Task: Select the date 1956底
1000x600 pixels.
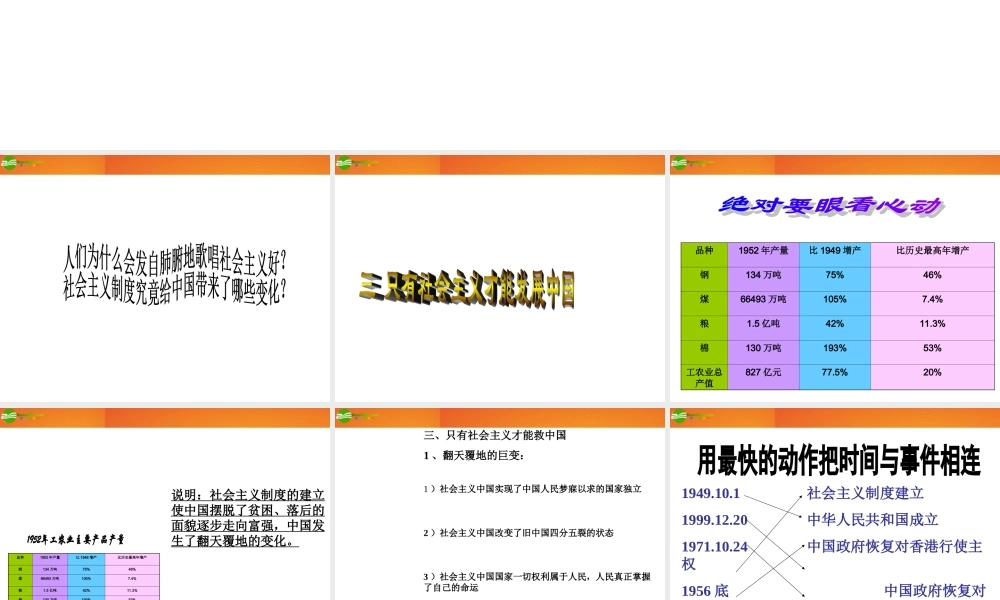Action: (705, 590)
